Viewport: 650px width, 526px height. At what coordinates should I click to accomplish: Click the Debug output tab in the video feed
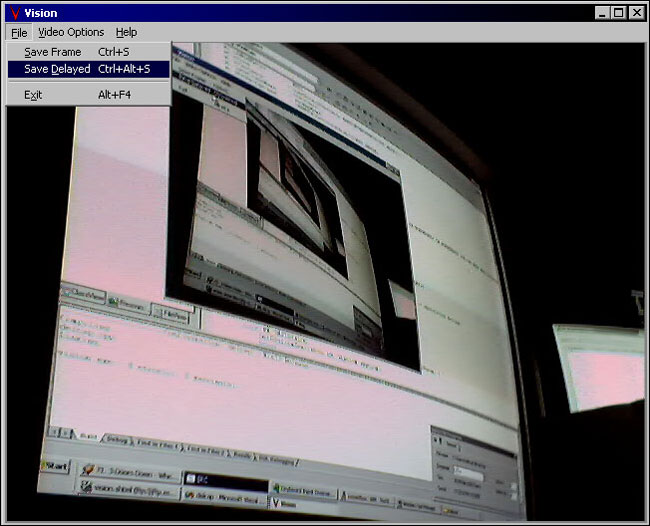[118, 441]
